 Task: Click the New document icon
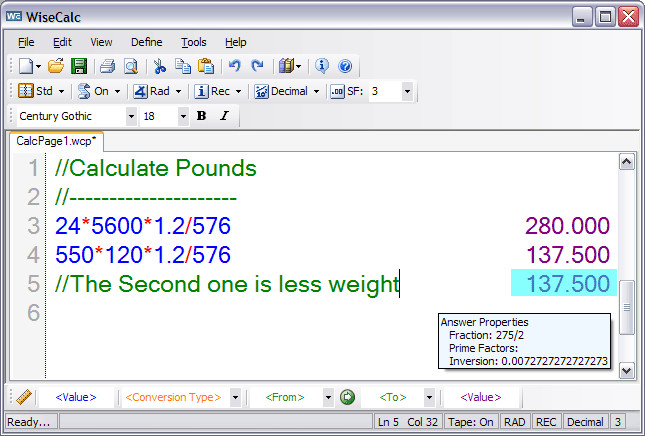click(x=26, y=66)
